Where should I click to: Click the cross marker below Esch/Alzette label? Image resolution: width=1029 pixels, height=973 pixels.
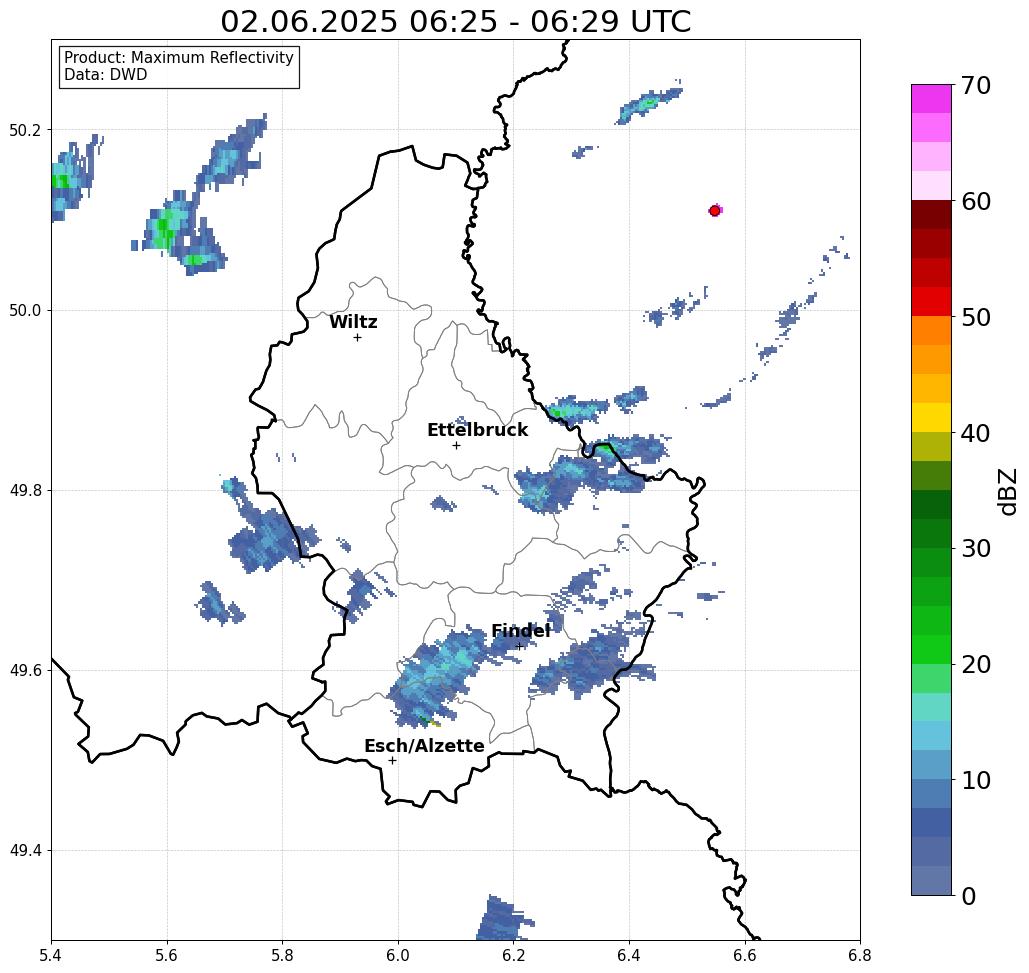coord(392,761)
